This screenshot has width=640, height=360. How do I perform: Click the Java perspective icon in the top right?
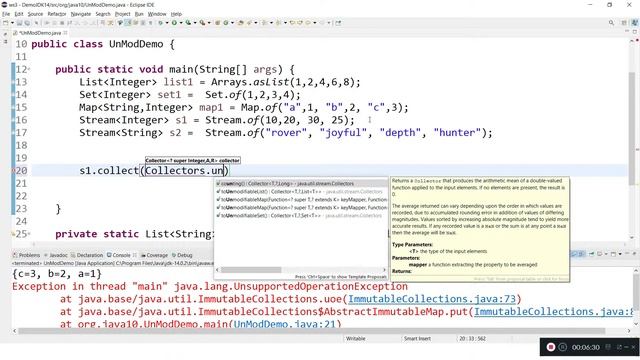click(x=634, y=23)
